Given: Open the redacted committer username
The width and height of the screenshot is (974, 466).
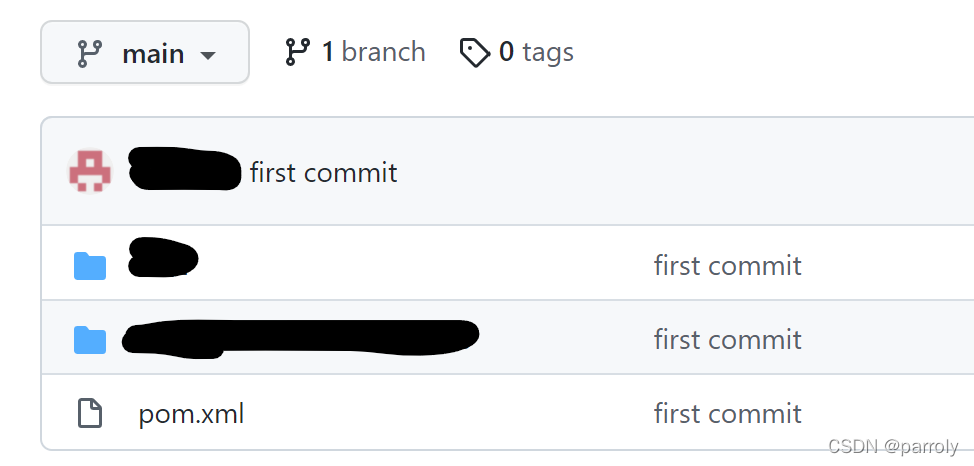Looking at the screenshot, I should [x=184, y=169].
